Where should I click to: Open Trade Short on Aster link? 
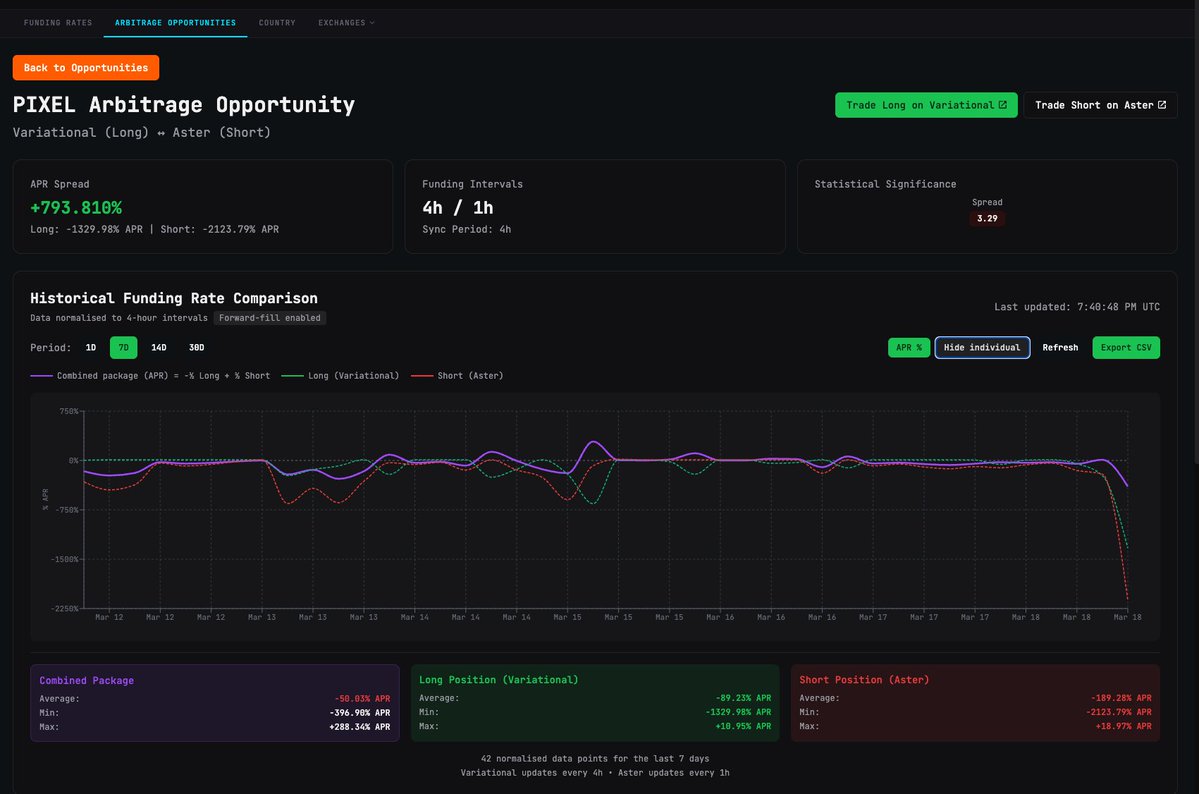tap(1100, 105)
